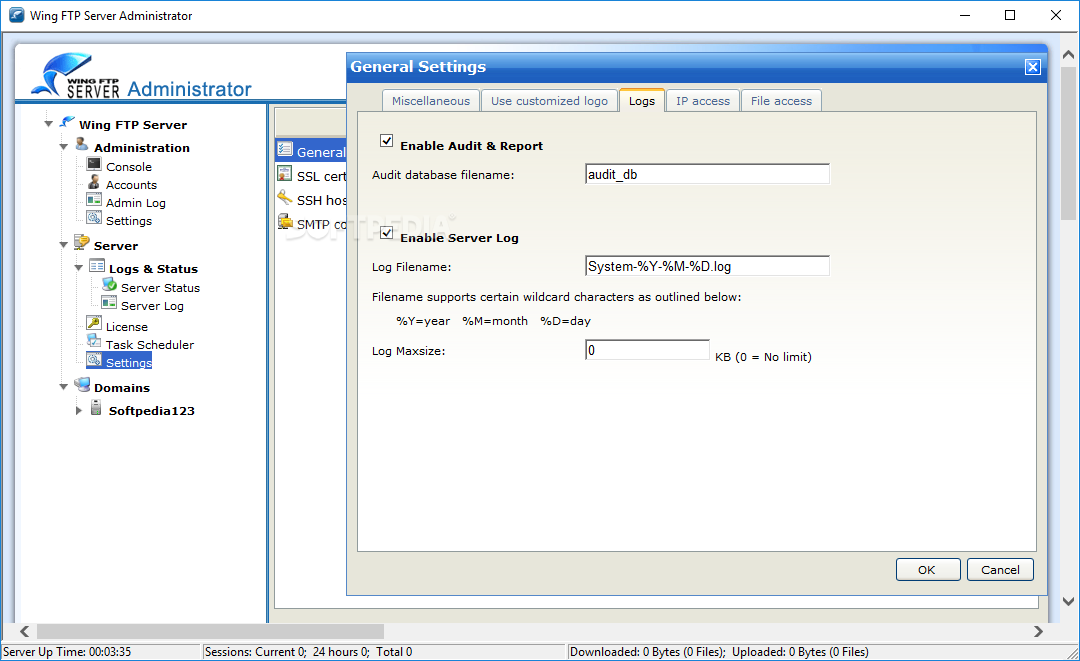This screenshot has height=661, width=1080.
Task: Click the Server Up Time status text
Action: coord(67,651)
